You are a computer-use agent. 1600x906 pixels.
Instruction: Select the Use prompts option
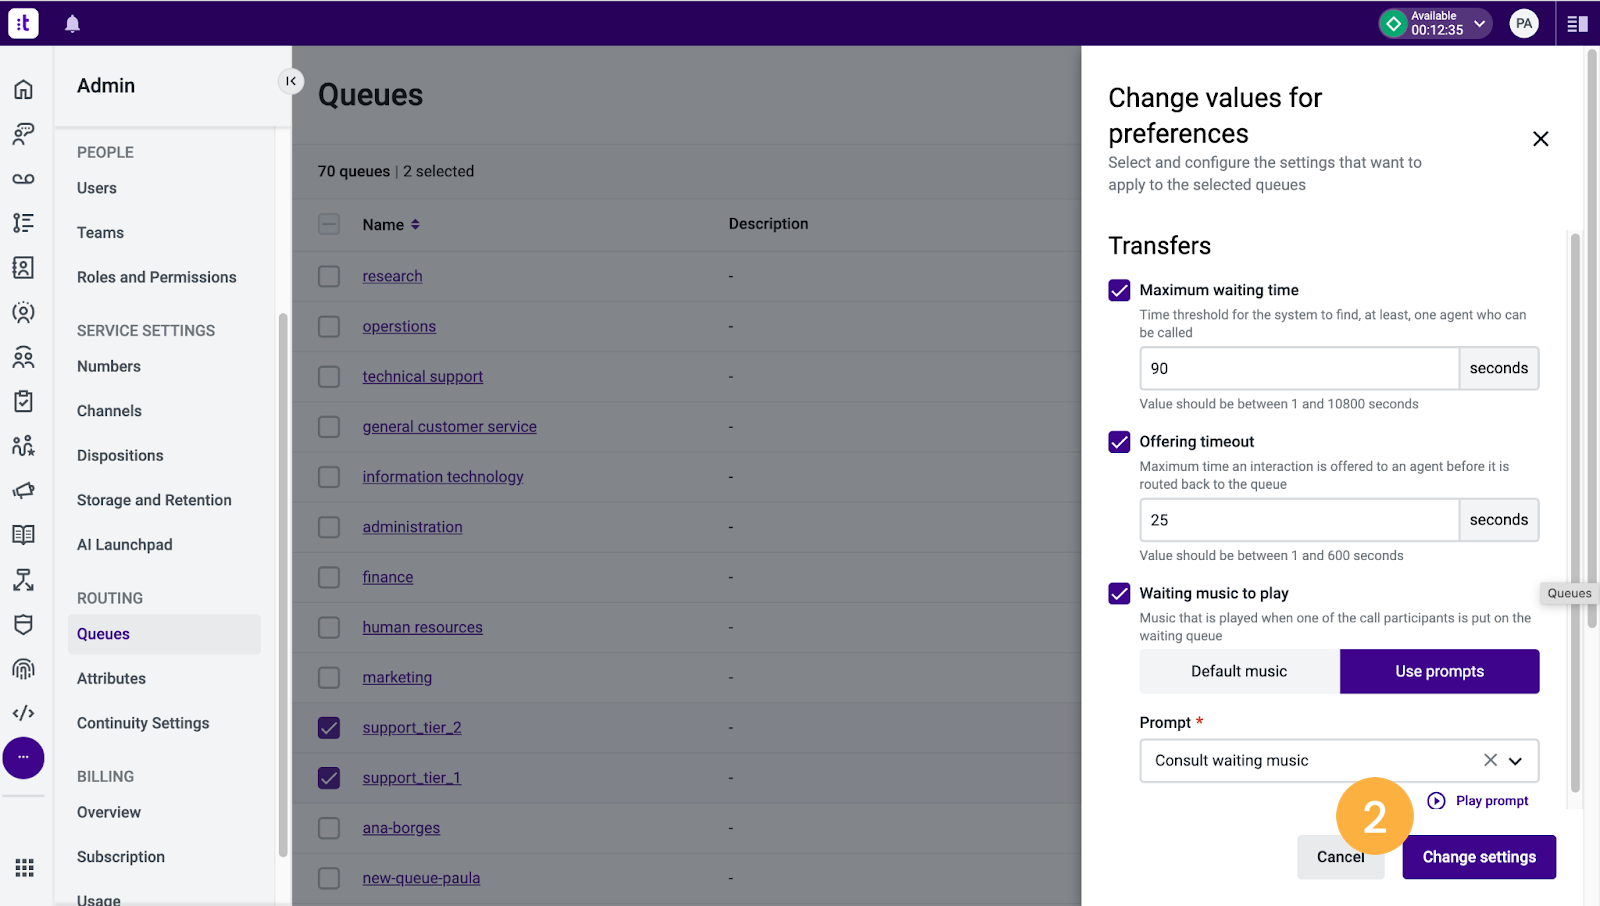pyautogui.click(x=1439, y=671)
